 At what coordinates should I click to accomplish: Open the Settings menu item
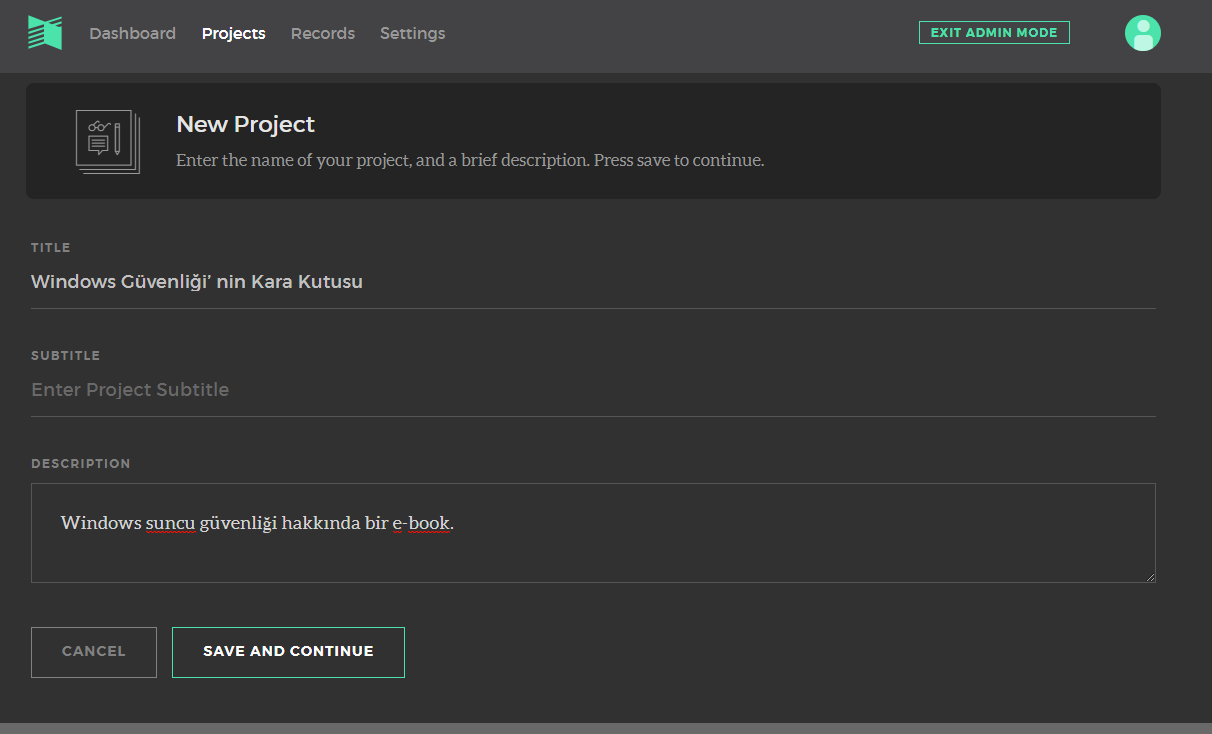coord(413,33)
